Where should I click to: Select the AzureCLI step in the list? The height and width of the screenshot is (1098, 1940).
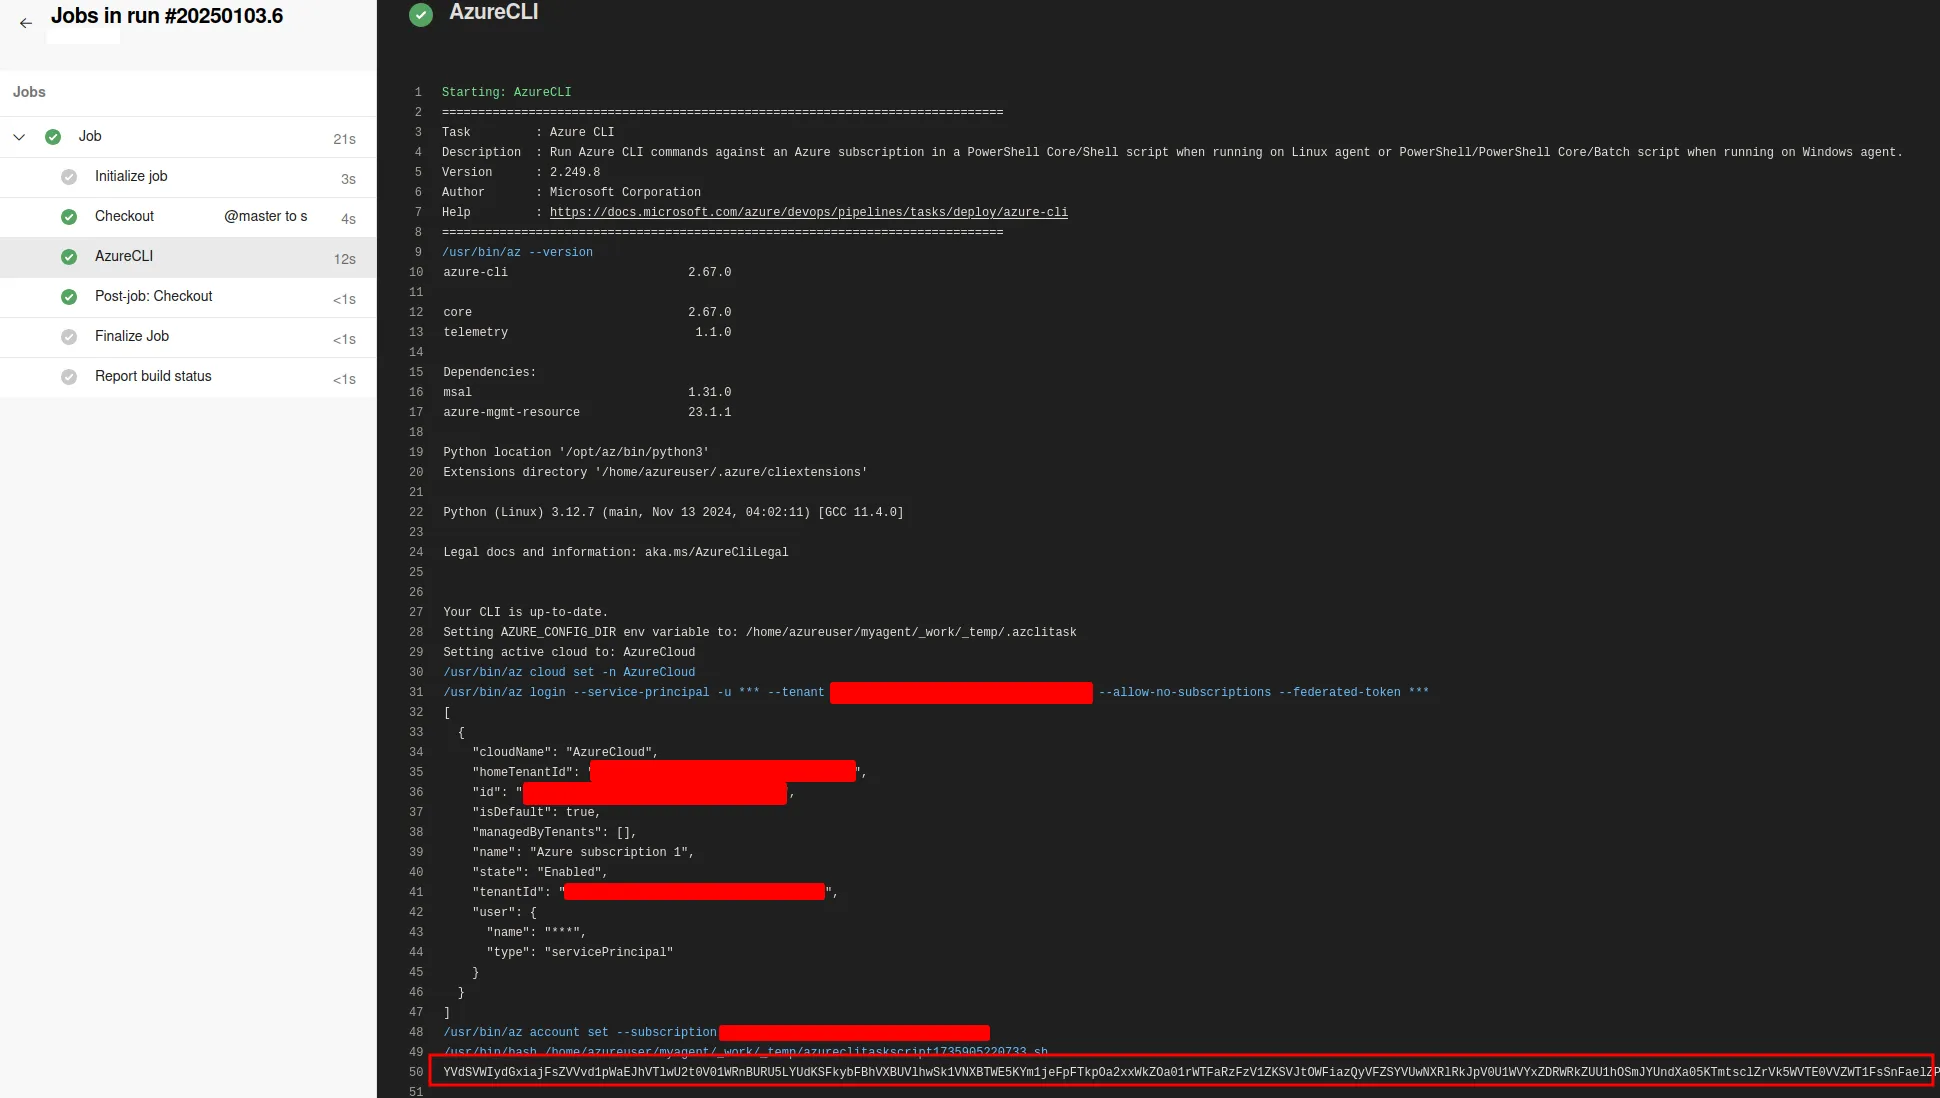(x=188, y=257)
